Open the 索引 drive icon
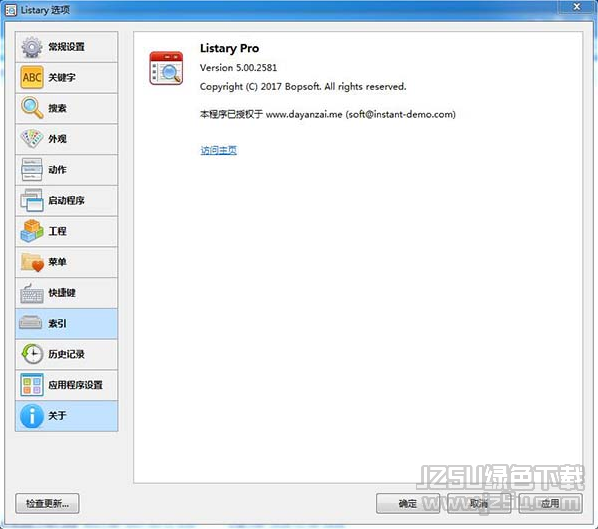 pos(31,323)
